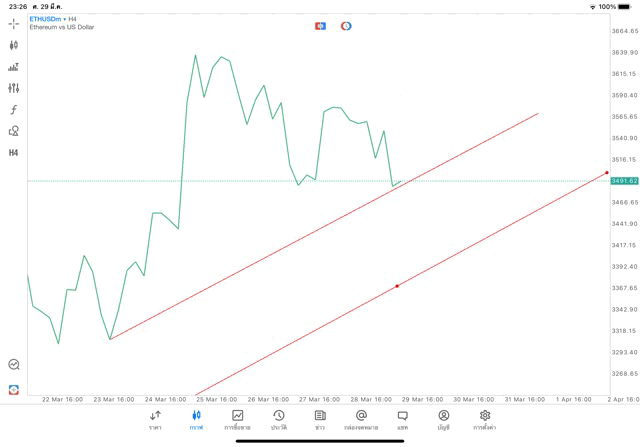
Task: Open the H4 timeframe selector
Action: [14, 153]
